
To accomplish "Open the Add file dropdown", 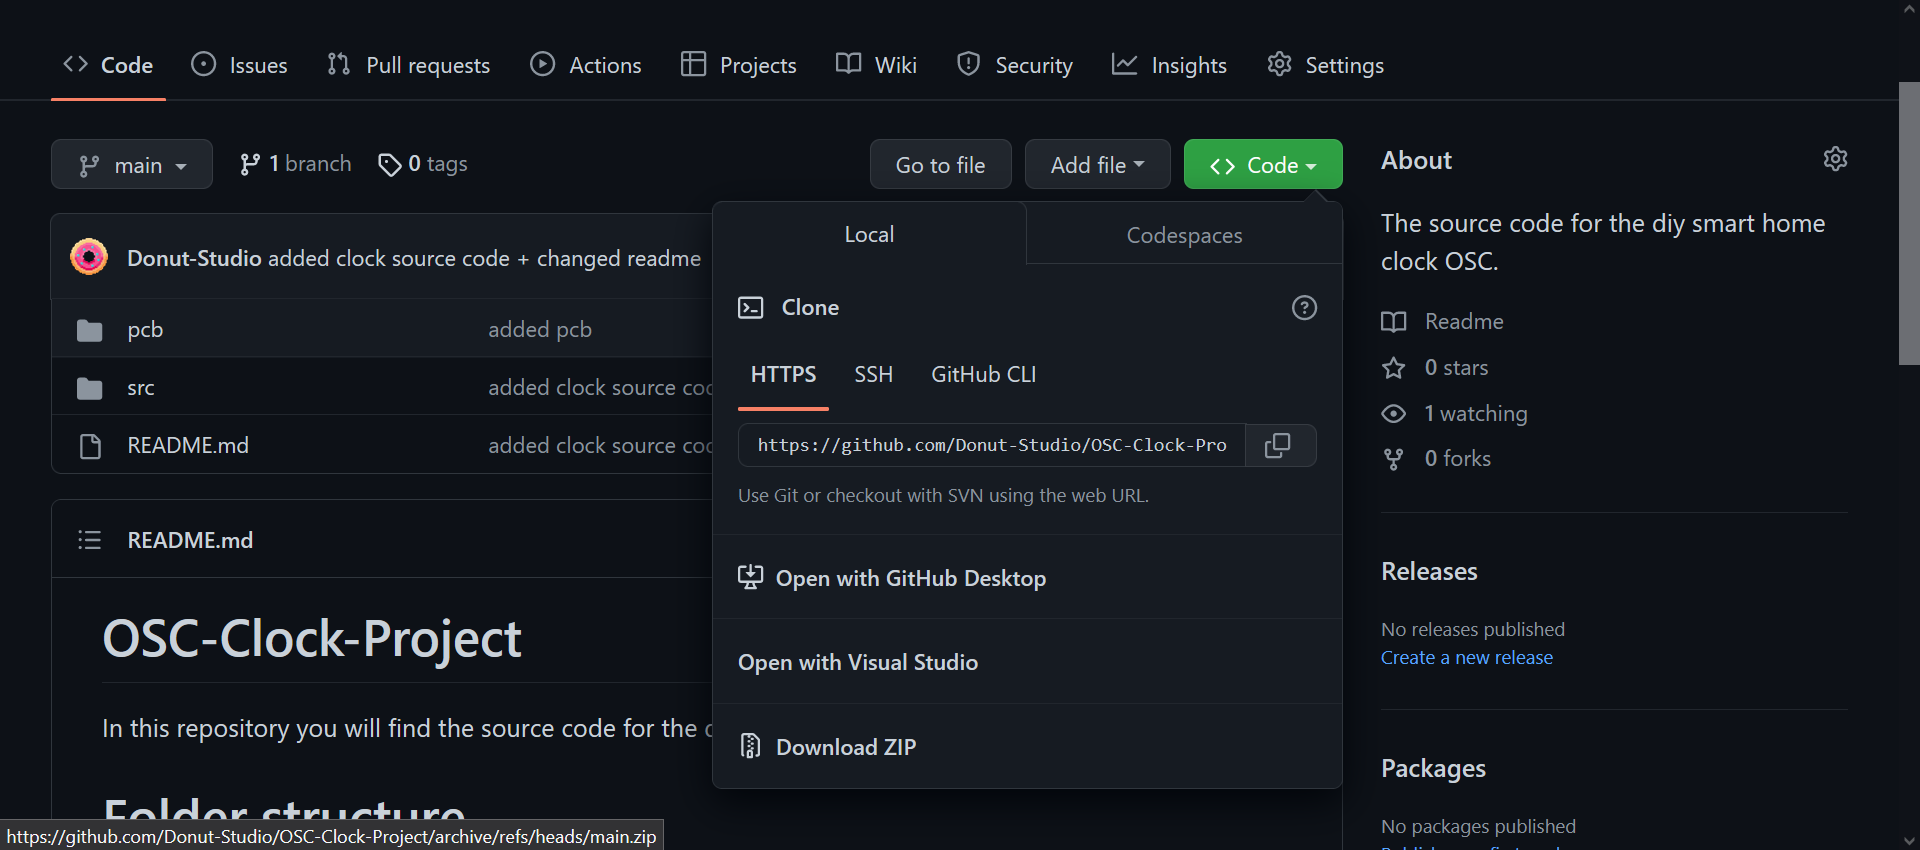I will (x=1097, y=165).
